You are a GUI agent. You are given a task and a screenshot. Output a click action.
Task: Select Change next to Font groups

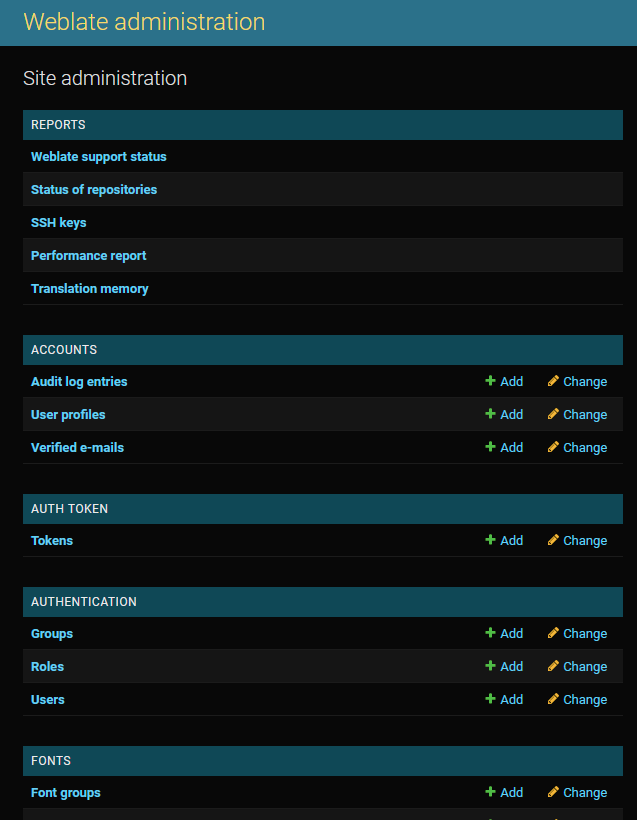coord(584,792)
